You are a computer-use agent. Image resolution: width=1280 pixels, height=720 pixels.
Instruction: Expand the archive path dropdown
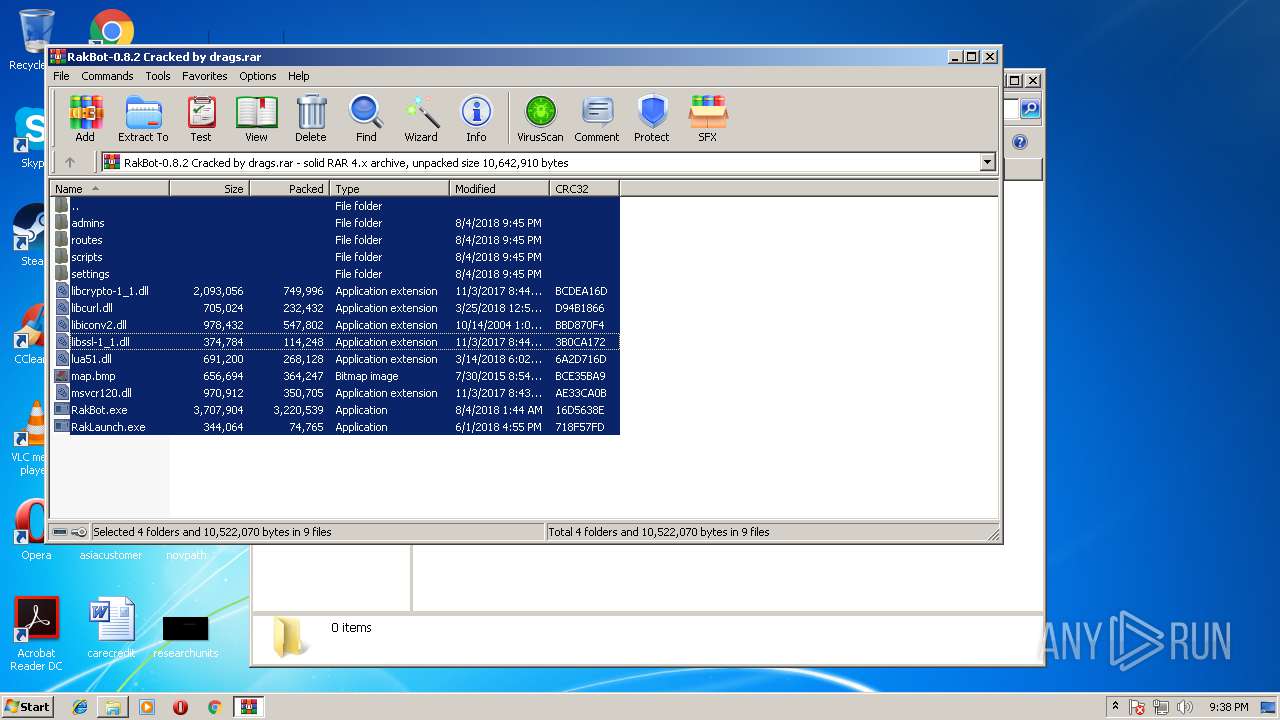(988, 162)
